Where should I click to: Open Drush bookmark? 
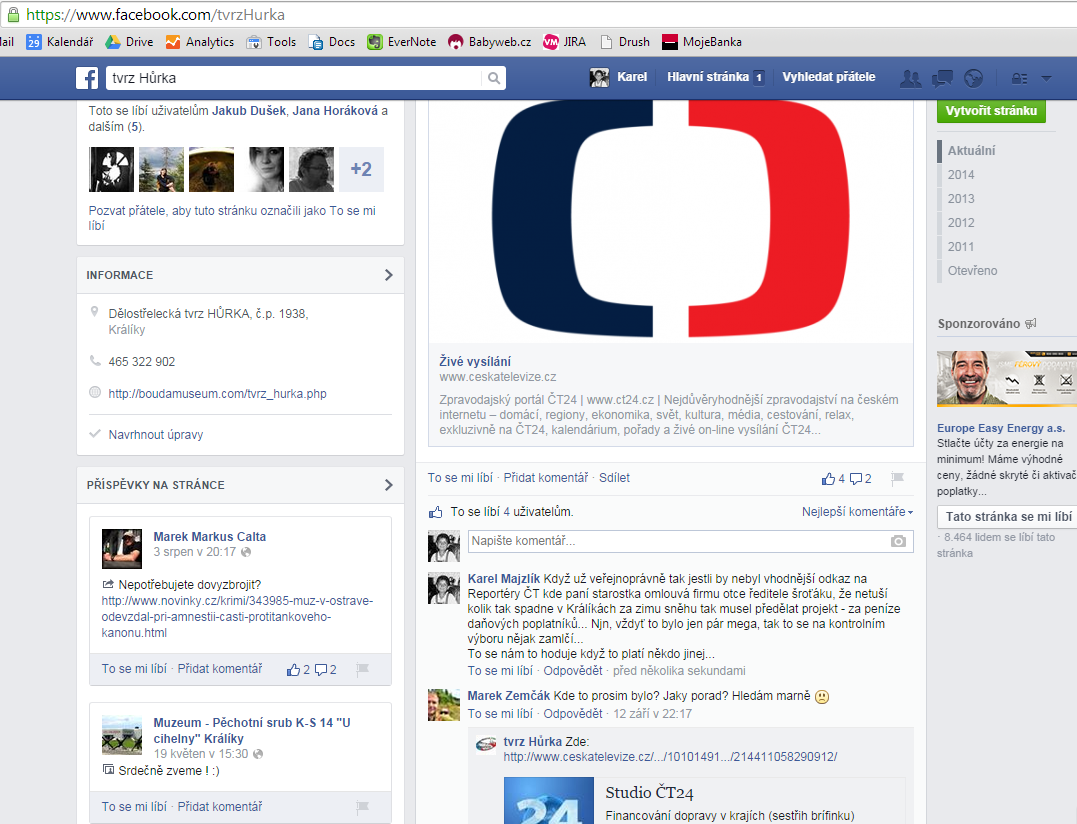point(625,42)
